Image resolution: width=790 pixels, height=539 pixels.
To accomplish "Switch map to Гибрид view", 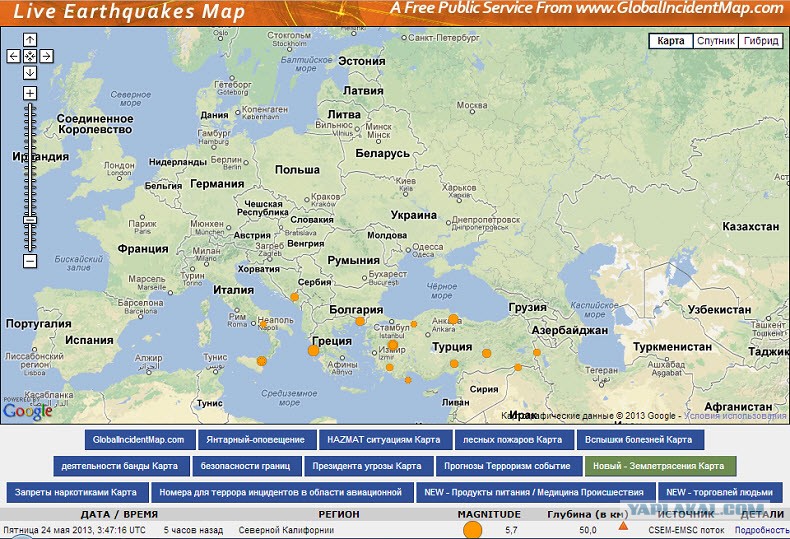I will click(x=761, y=41).
